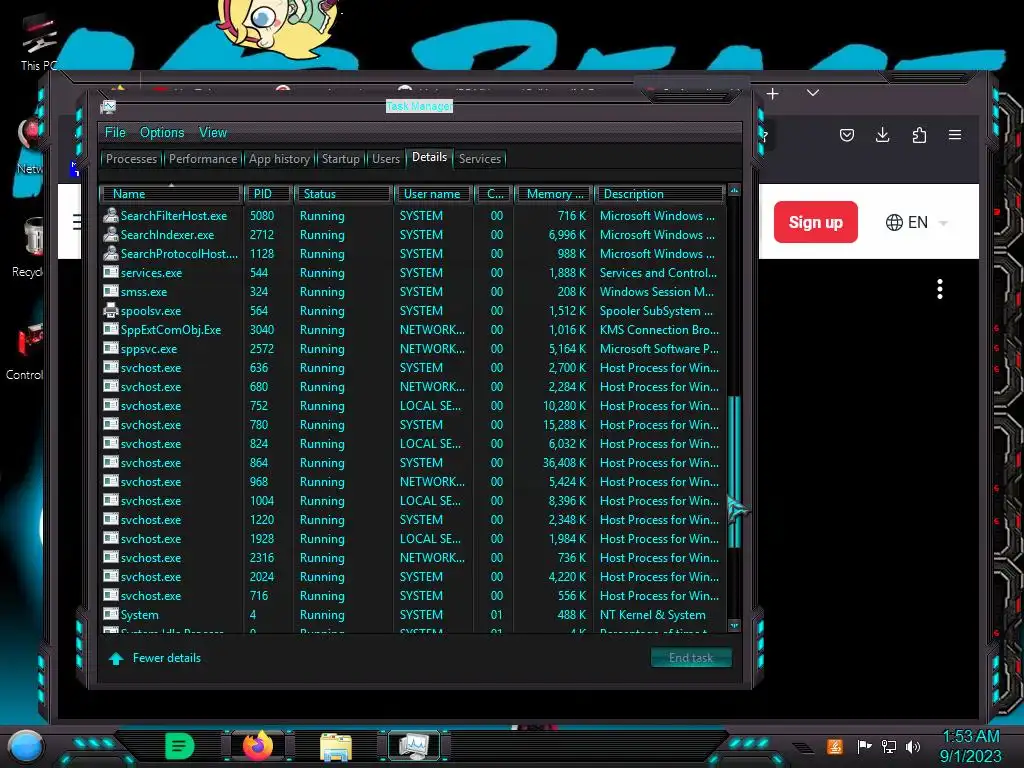Switch to the Performance tab

point(203,159)
